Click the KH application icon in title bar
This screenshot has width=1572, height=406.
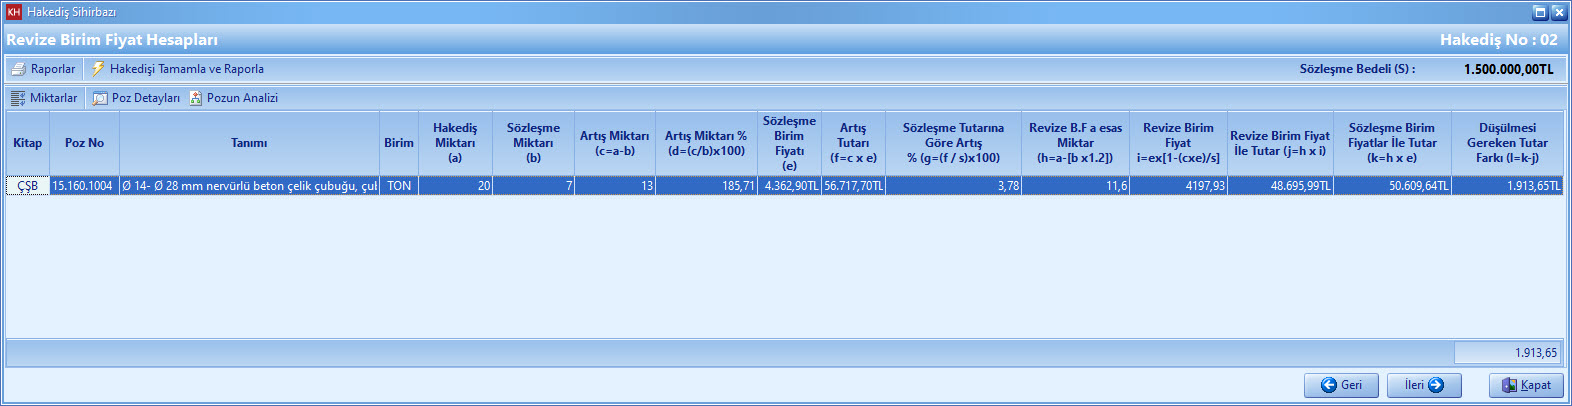[x=14, y=12]
